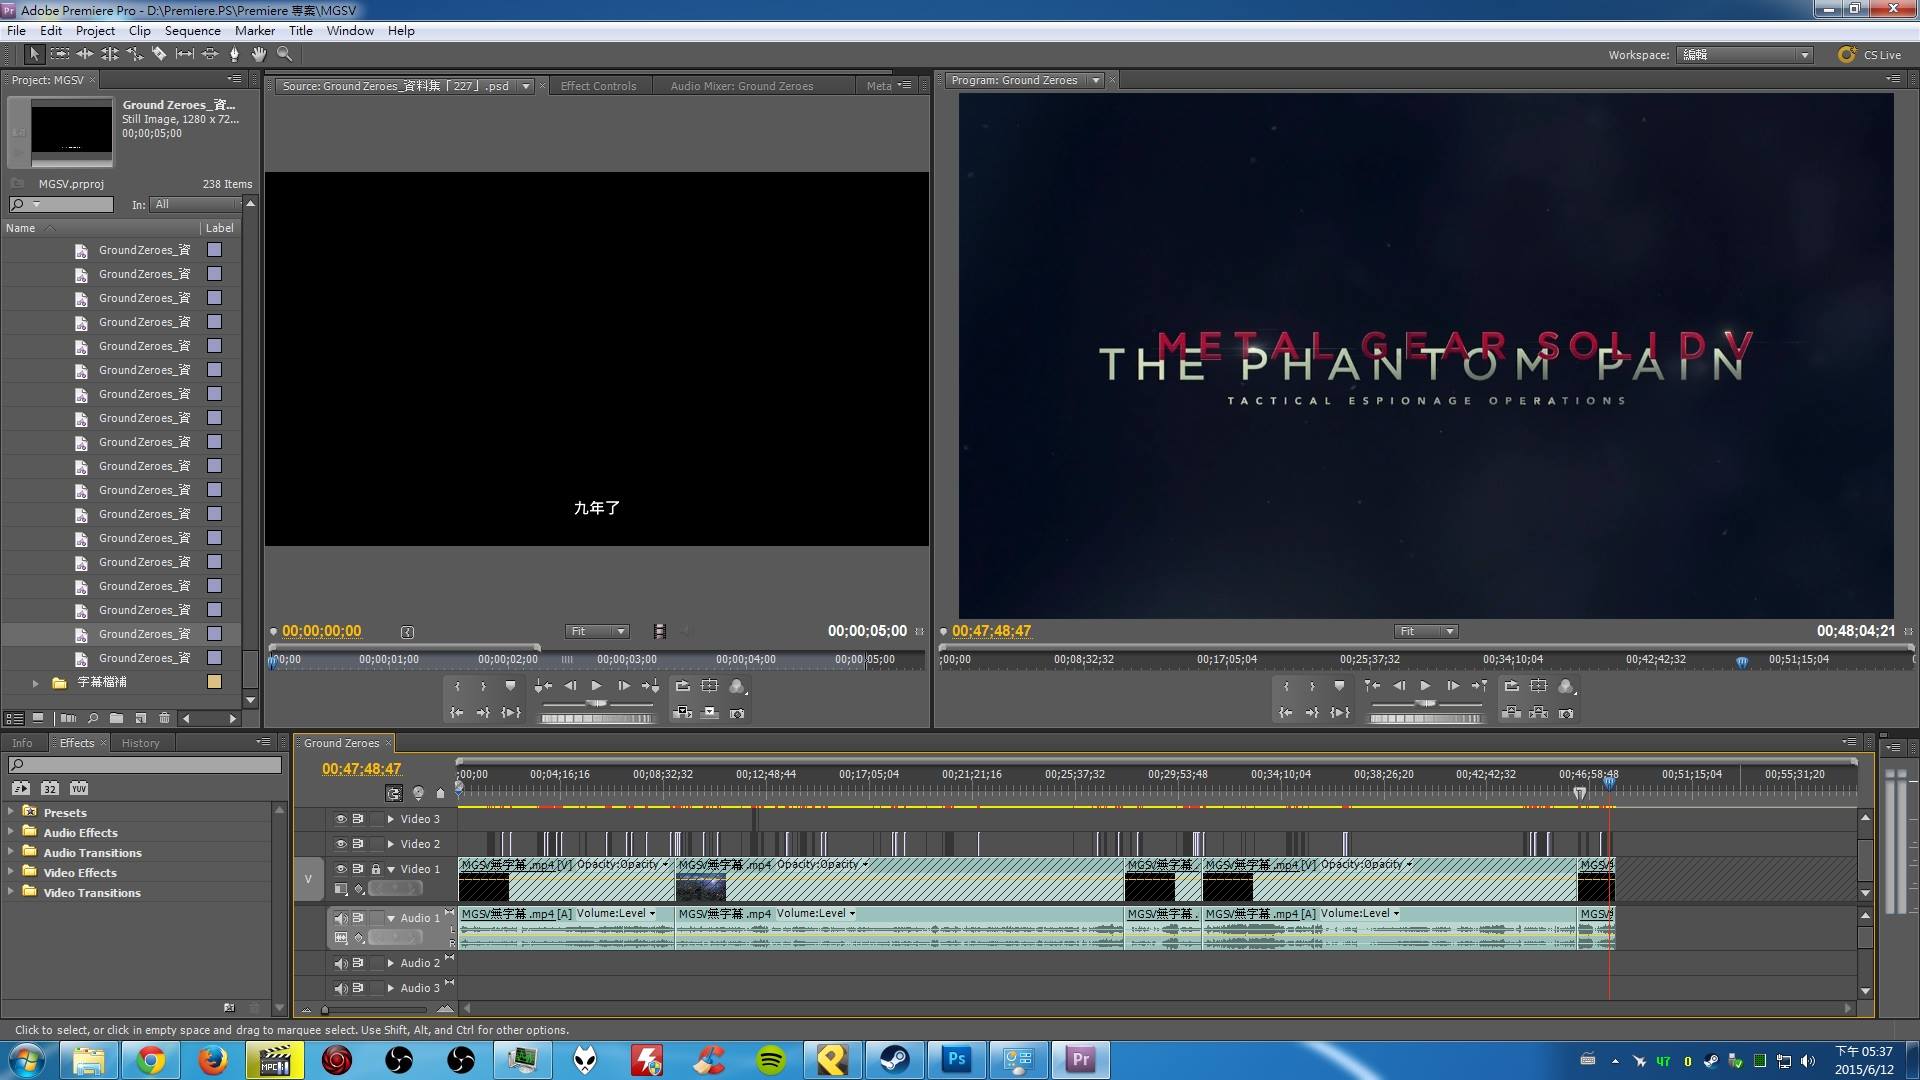Select the Razor tool
The height and width of the screenshot is (1080, 1920).
coord(159,54)
